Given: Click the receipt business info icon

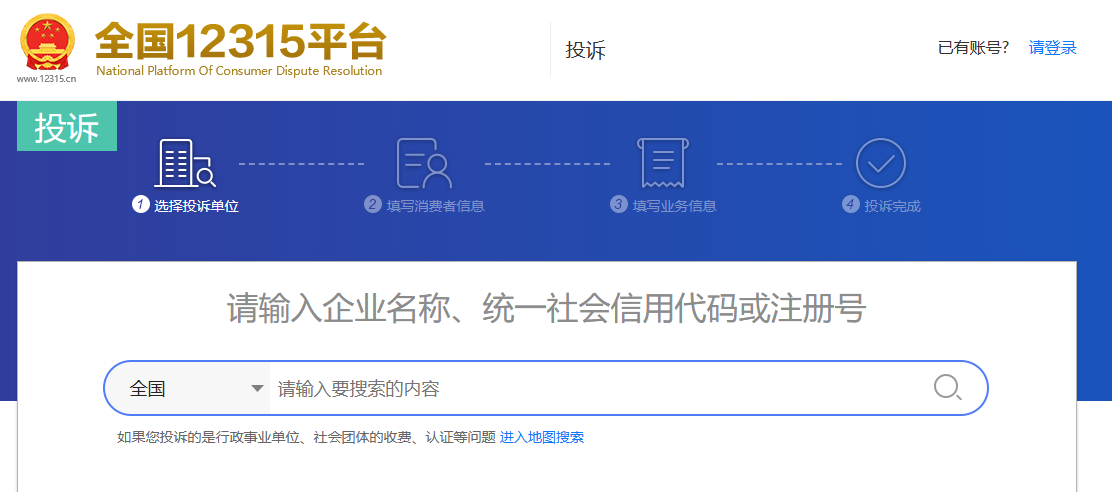Looking at the screenshot, I should 663,163.
